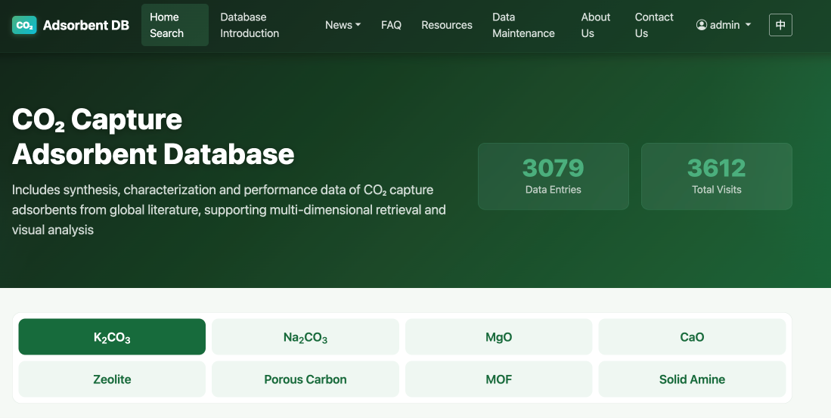Open the Resources page
Viewport: 831px width, 418px height.
pos(447,25)
